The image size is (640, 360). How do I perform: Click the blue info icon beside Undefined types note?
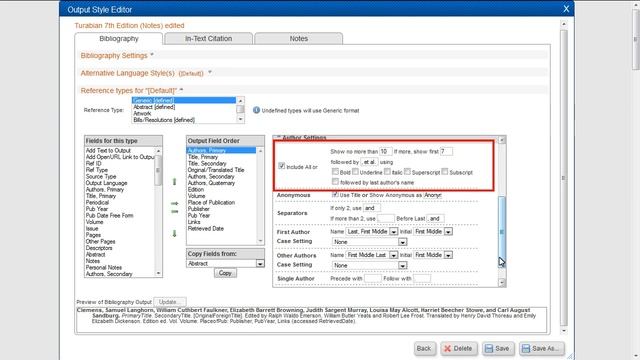(x=256, y=110)
